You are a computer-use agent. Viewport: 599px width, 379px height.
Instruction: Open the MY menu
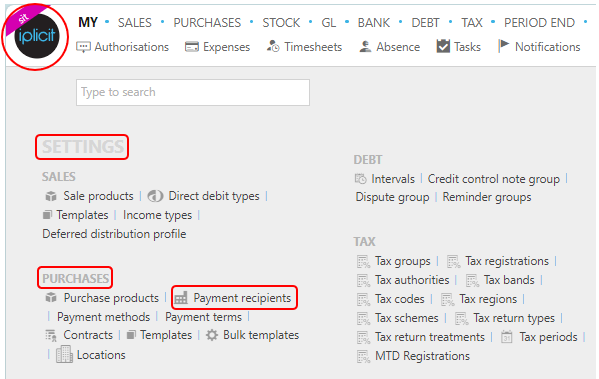point(88,23)
